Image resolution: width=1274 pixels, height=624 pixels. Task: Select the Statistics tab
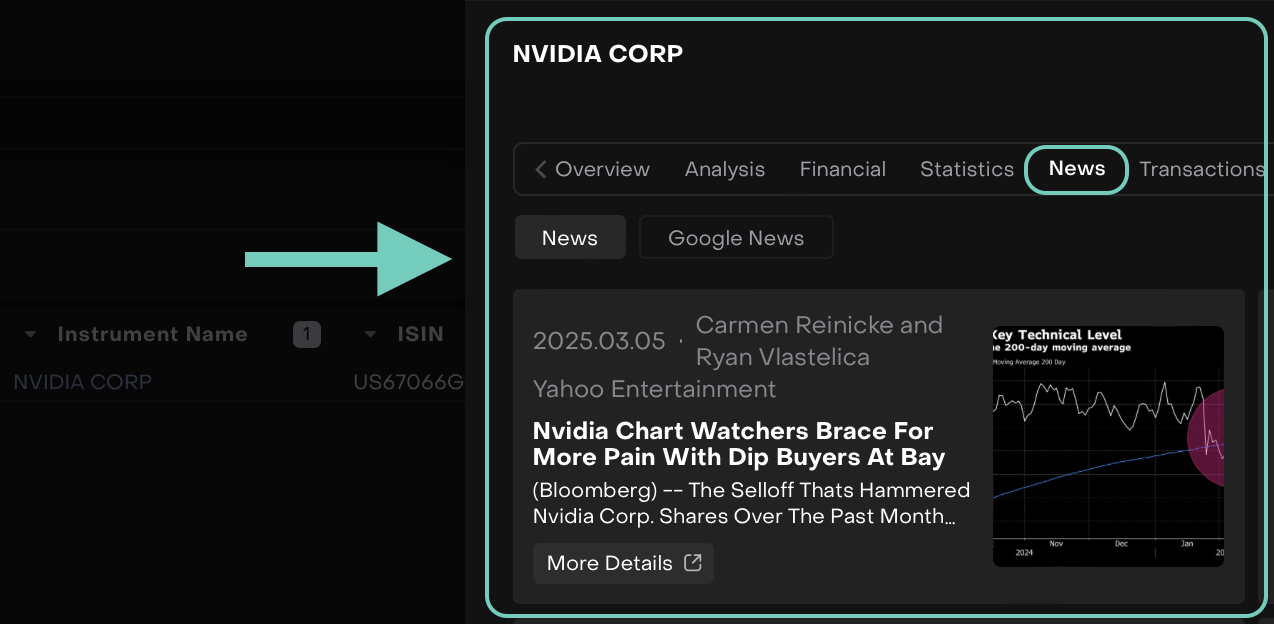[966, 169]
